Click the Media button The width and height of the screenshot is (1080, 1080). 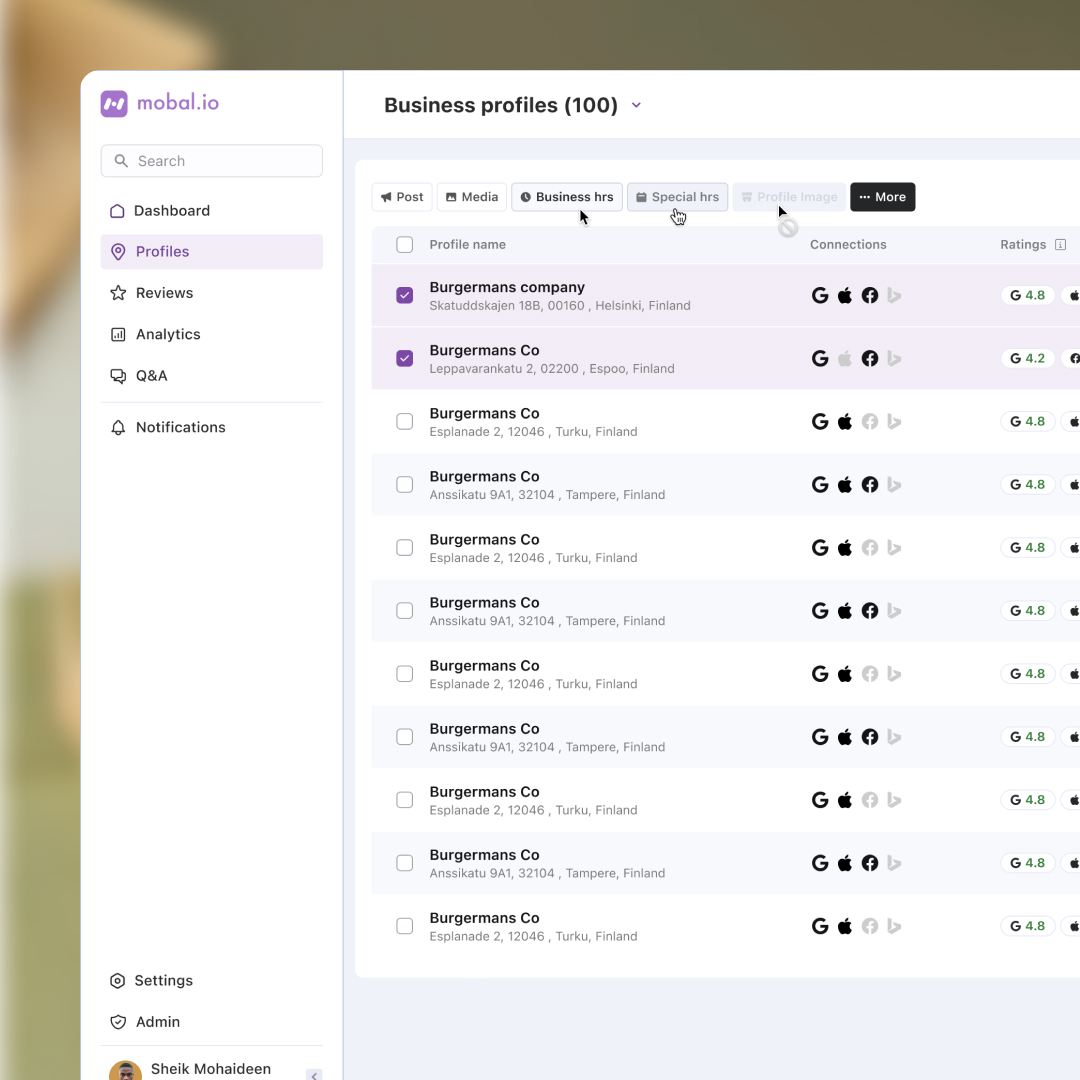point(472,197)
